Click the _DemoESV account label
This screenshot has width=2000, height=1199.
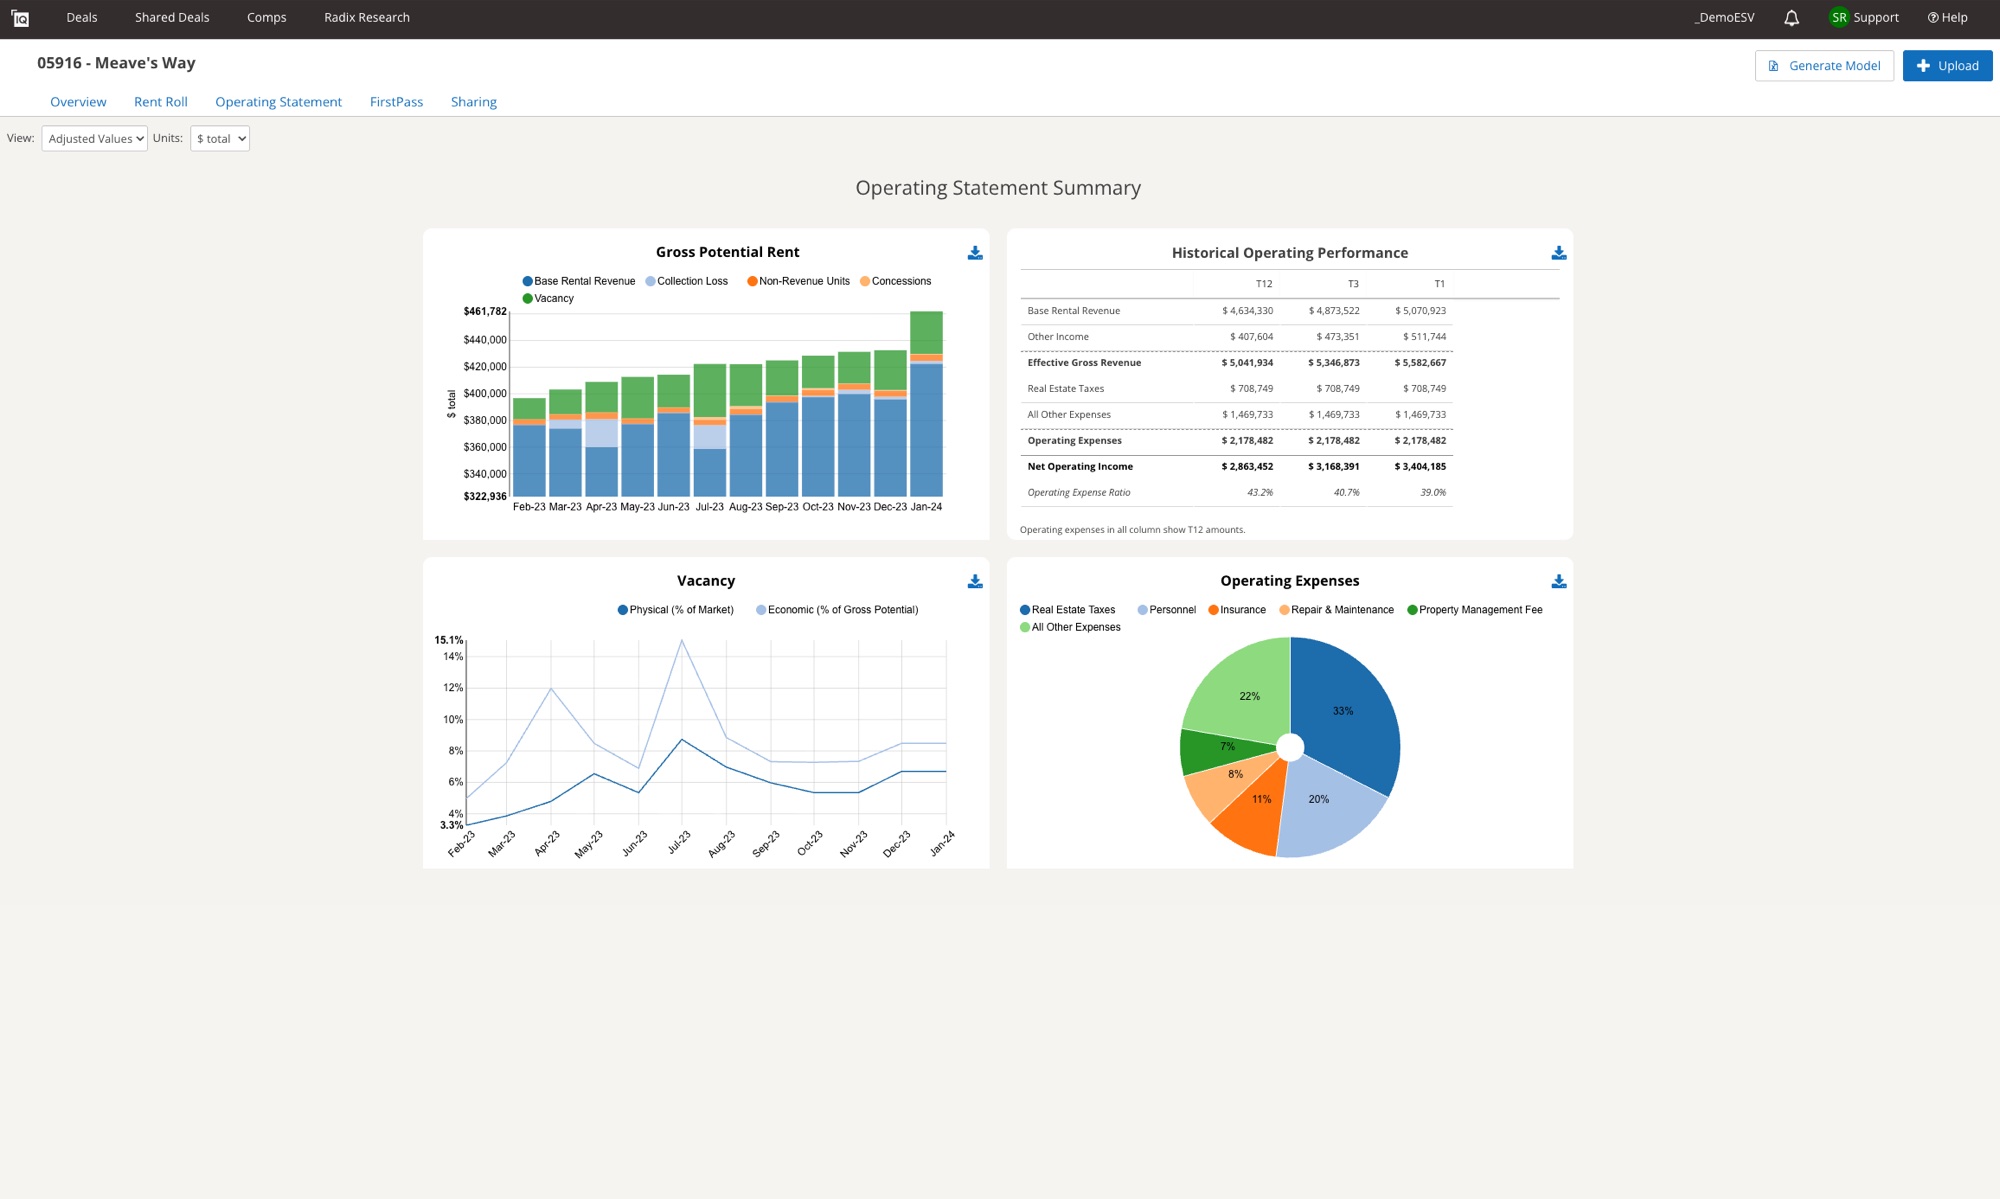point(1725,18)
